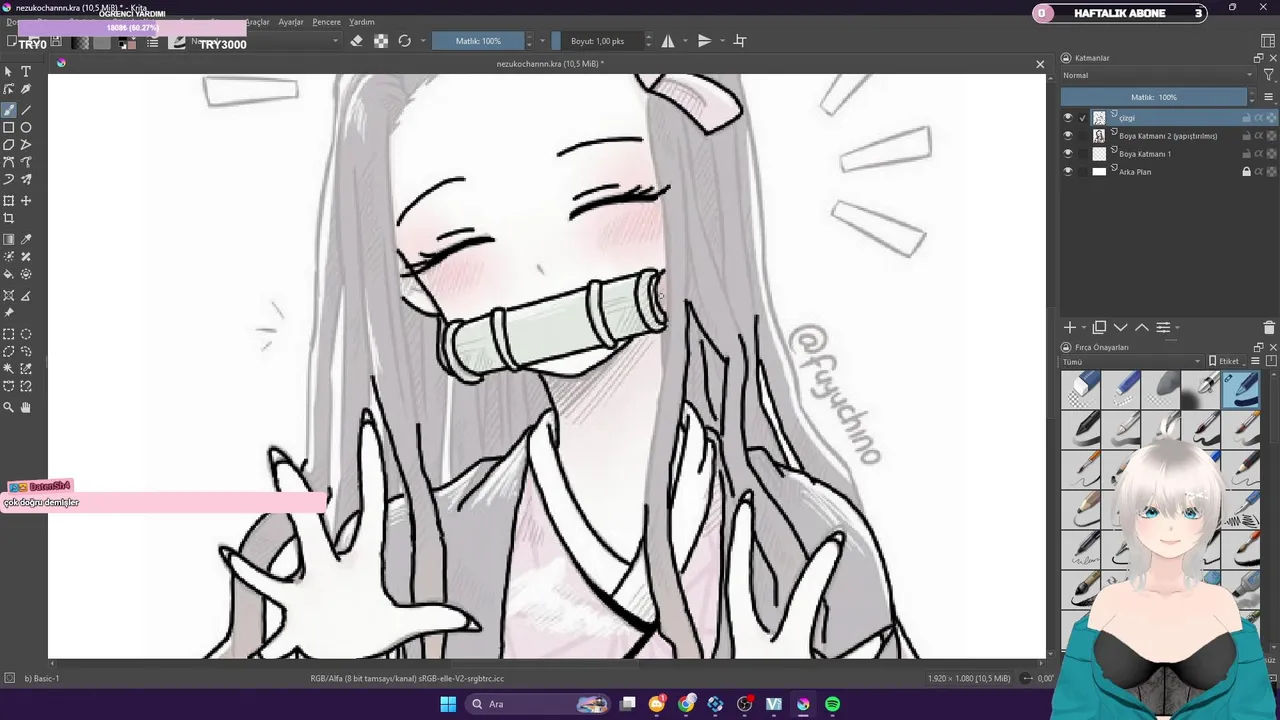
Task: Select the Freehand Brush tool
Action: [9, 110]
